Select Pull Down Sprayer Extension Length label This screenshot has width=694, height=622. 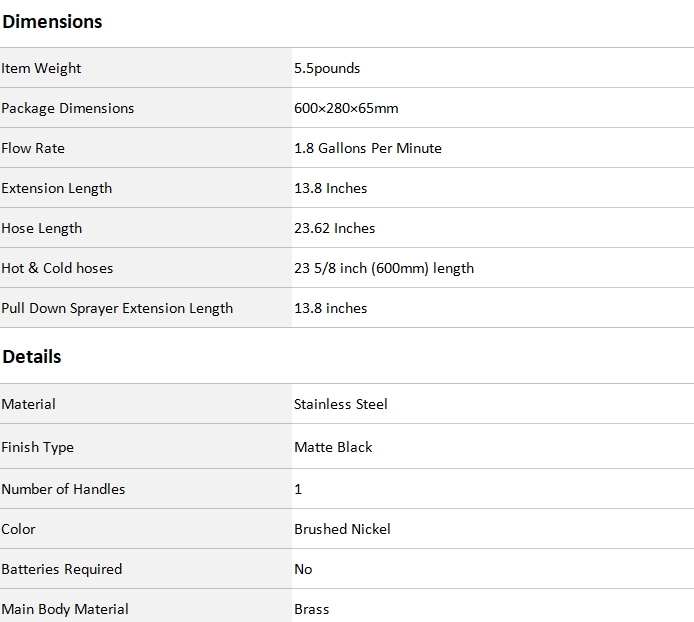coord(117,309)
